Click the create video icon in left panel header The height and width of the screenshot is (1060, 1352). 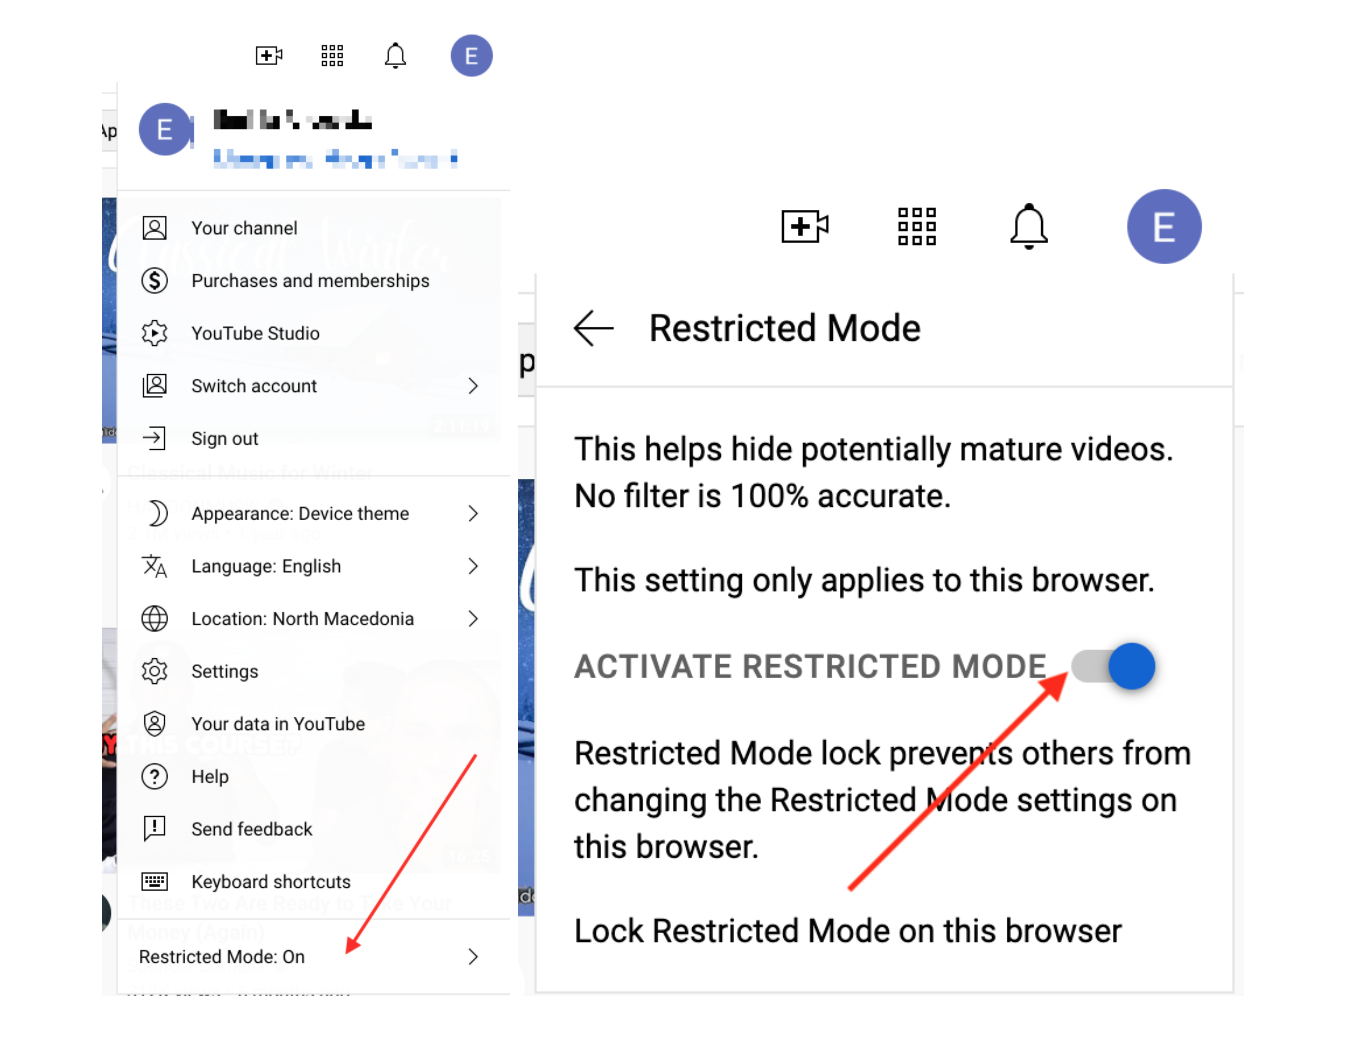269,56
